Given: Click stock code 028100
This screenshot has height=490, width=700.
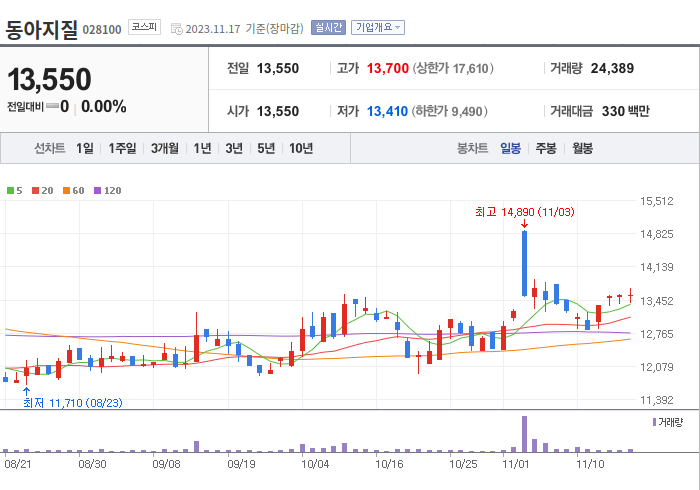Looking at the screenshot, I should (102, 30).
